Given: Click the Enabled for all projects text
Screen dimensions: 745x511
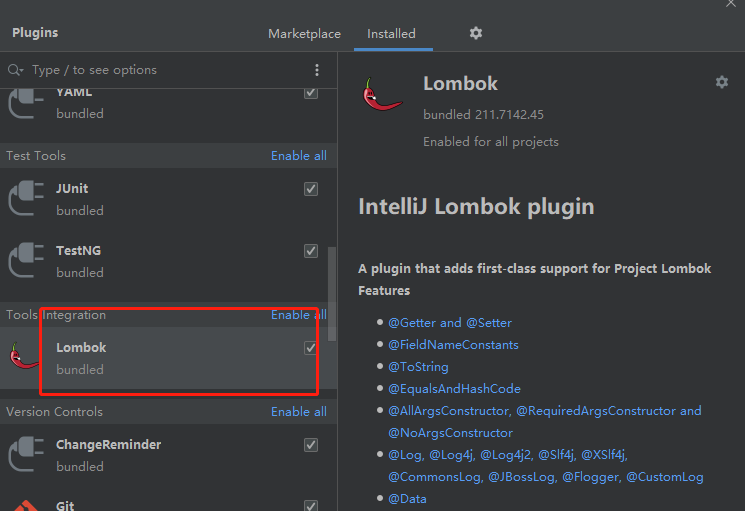Looking at the screenshot, I should pos(491,142).
